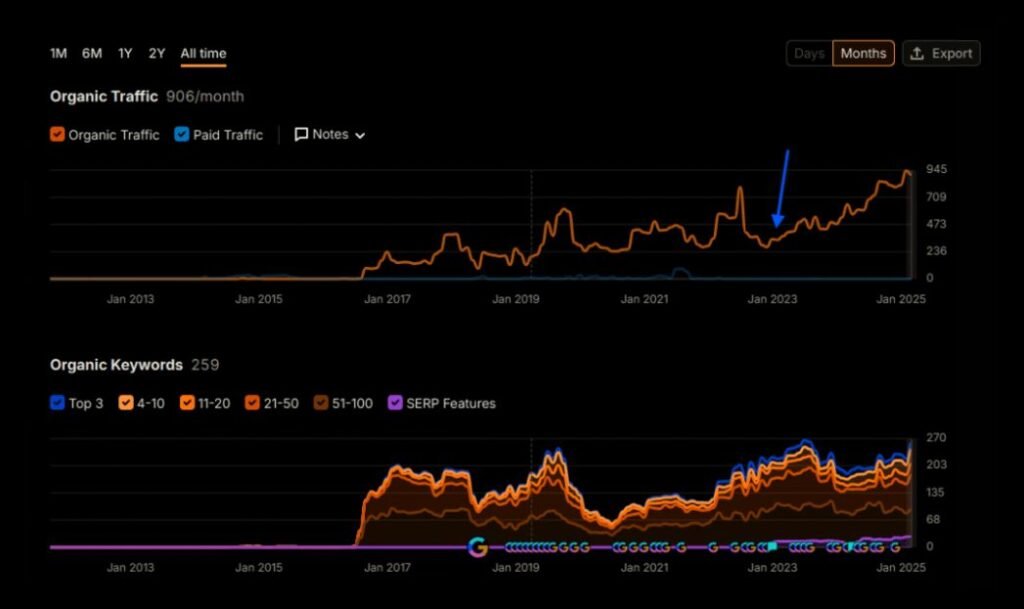The width and height of the screenshot is (1024, 609).
Task: Select the 6M time range
Action: pos(92,54)
